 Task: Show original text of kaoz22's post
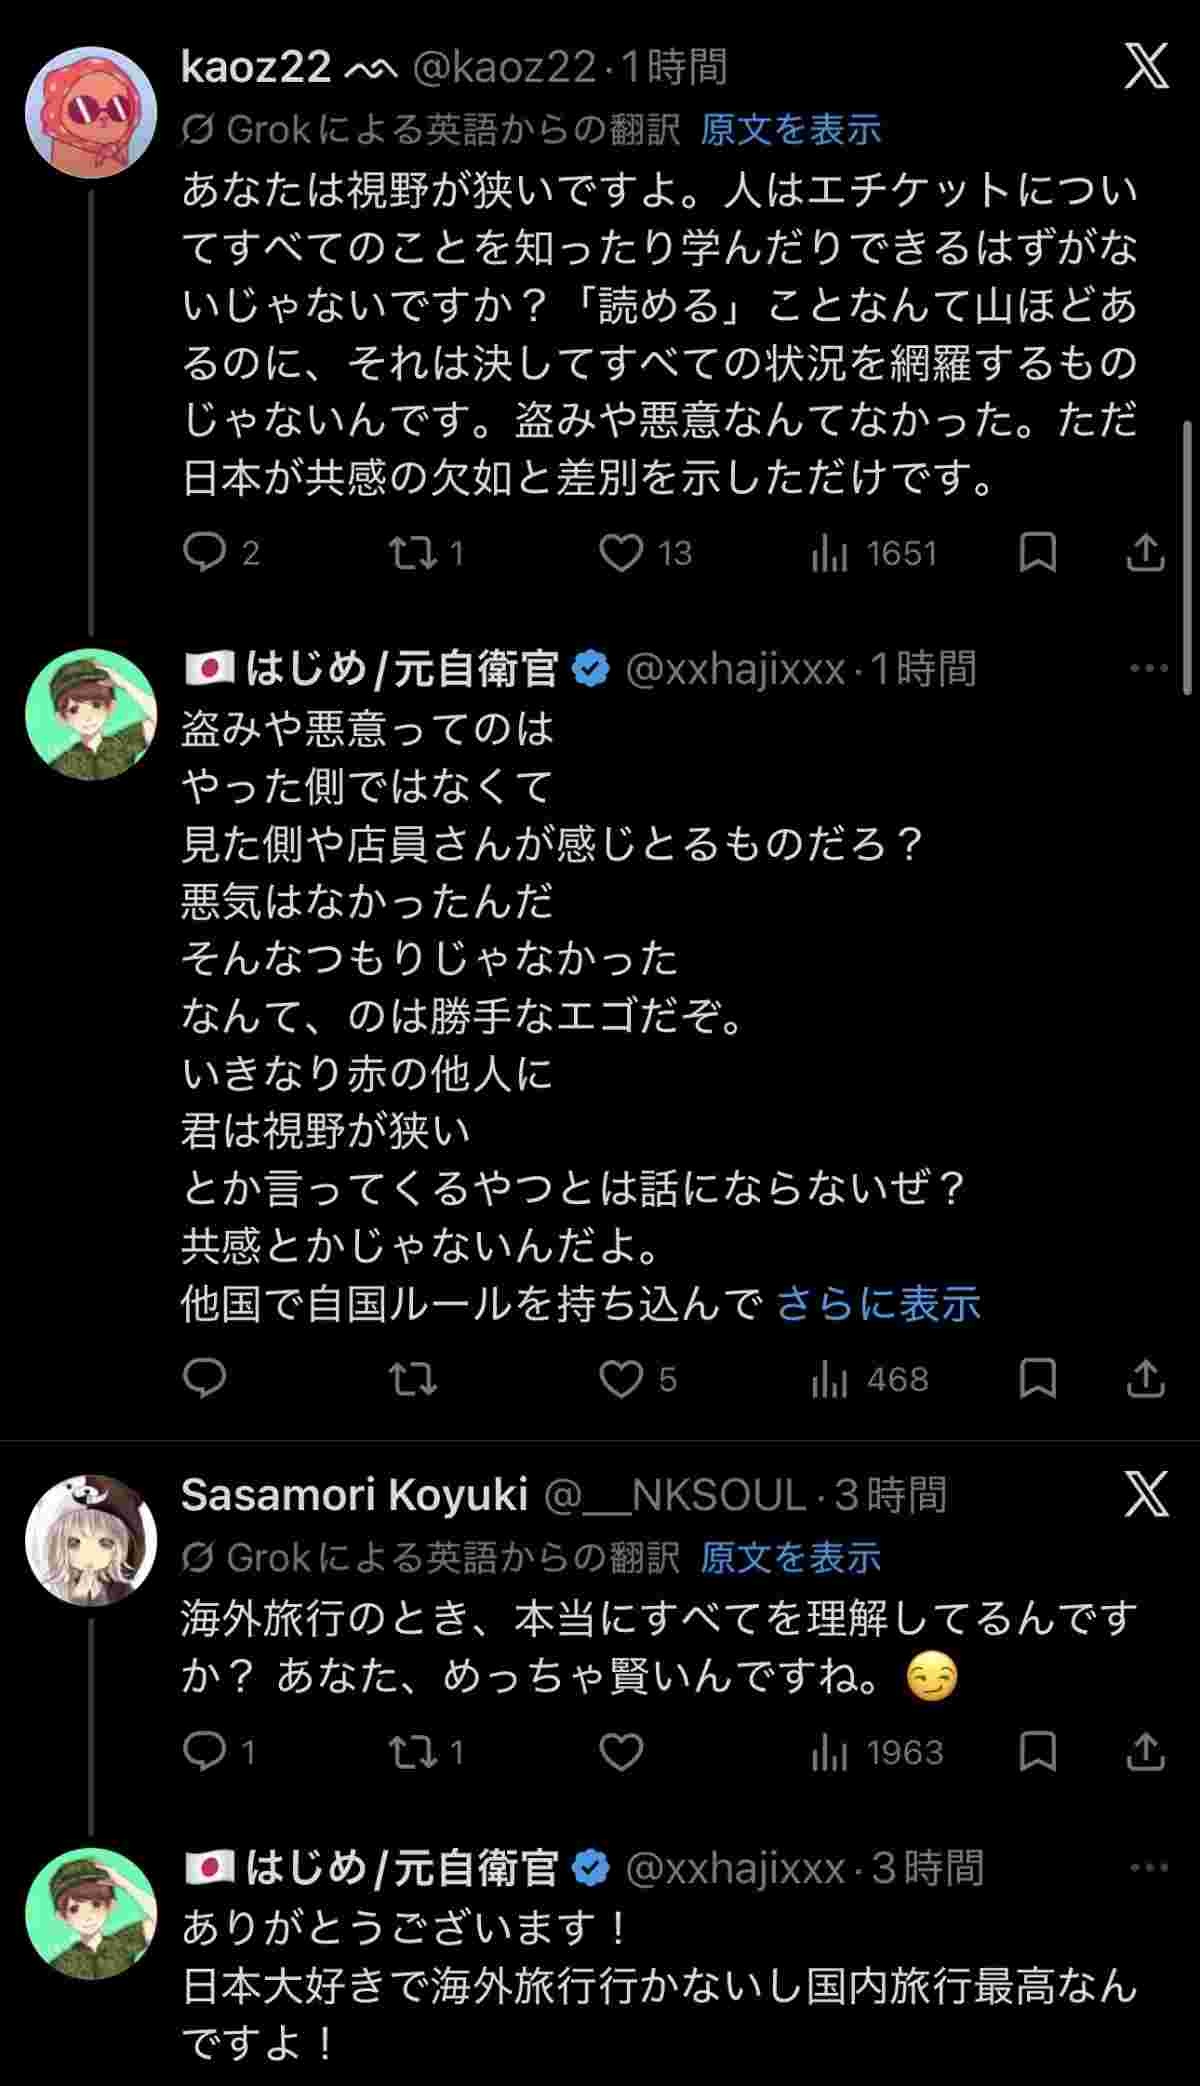click(x=790, y=129)
